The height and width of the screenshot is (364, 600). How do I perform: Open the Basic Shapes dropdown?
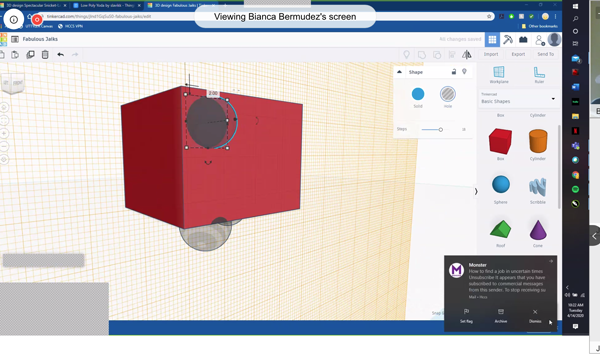coord(518,99)
